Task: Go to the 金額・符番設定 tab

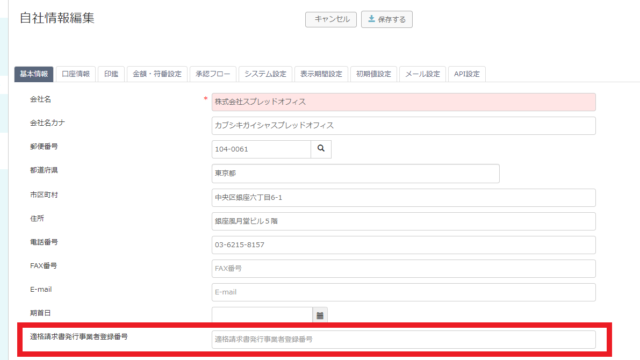Action: (157, 74)
